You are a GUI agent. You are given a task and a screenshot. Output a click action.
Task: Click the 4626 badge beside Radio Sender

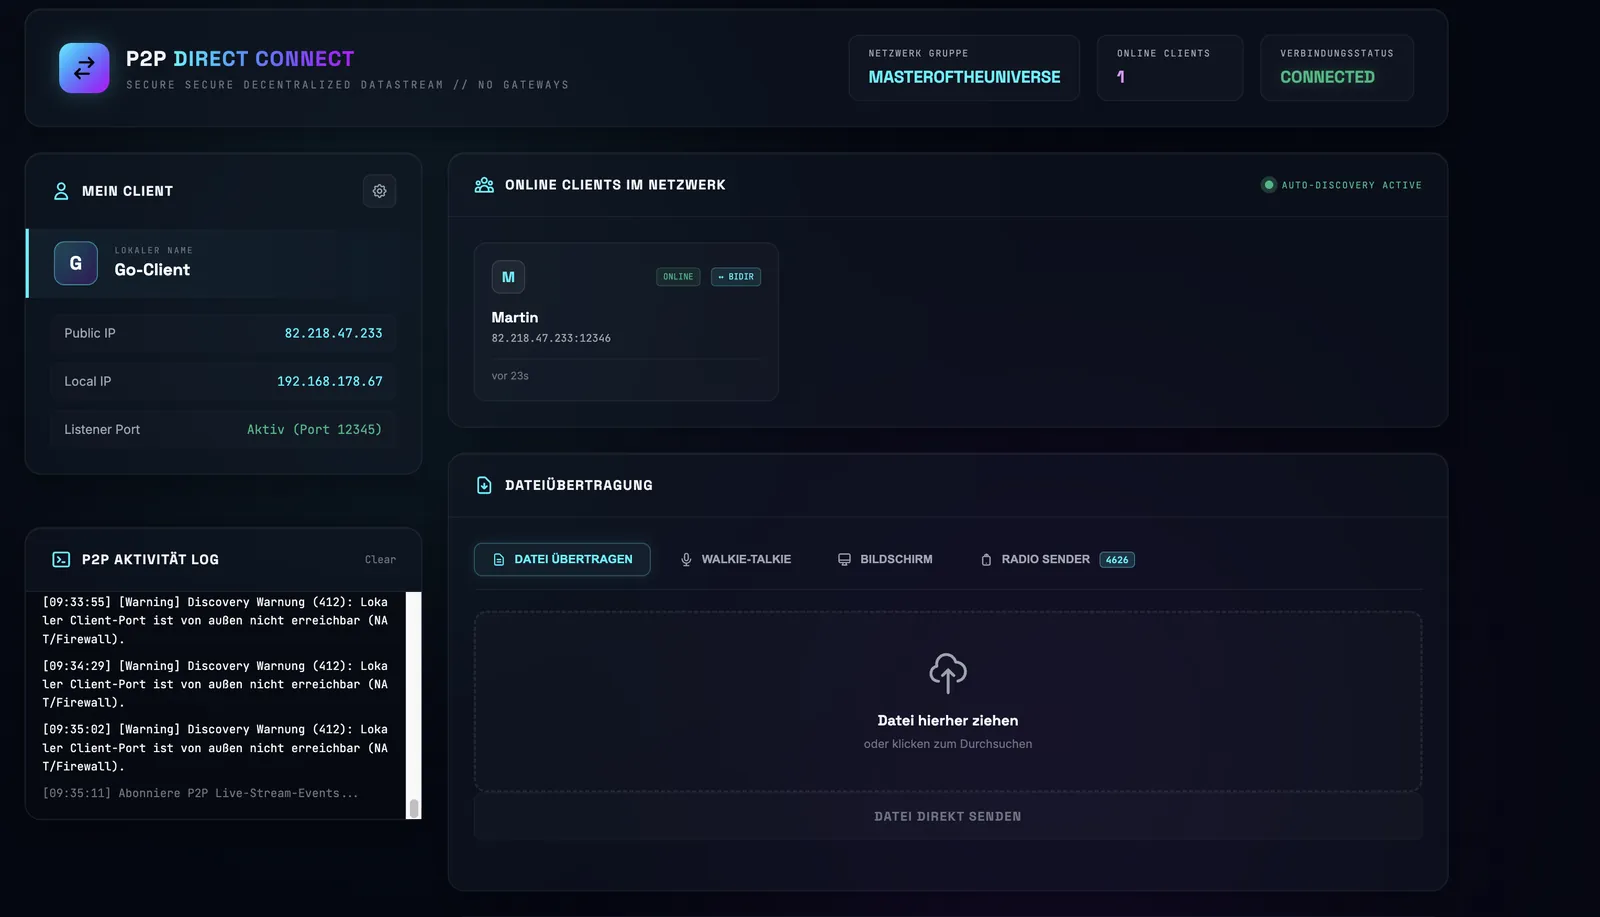pos(1117,560)
